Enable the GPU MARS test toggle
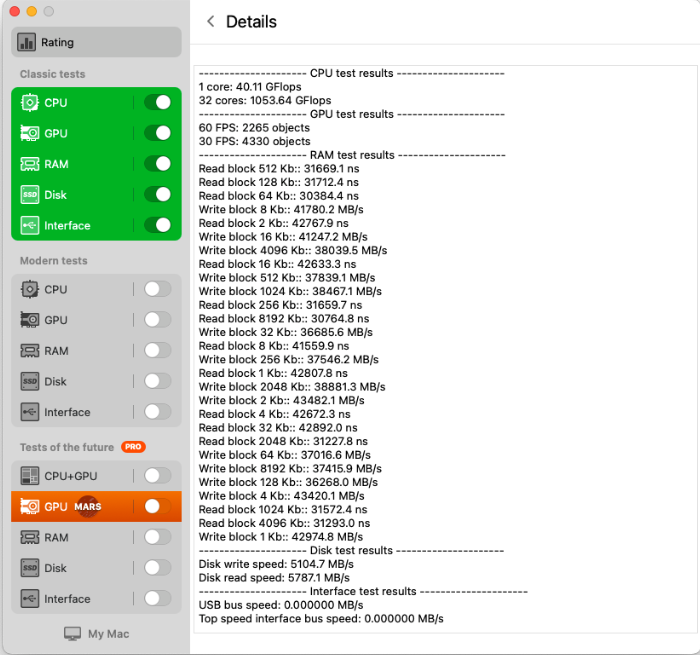 coord(158,506)
